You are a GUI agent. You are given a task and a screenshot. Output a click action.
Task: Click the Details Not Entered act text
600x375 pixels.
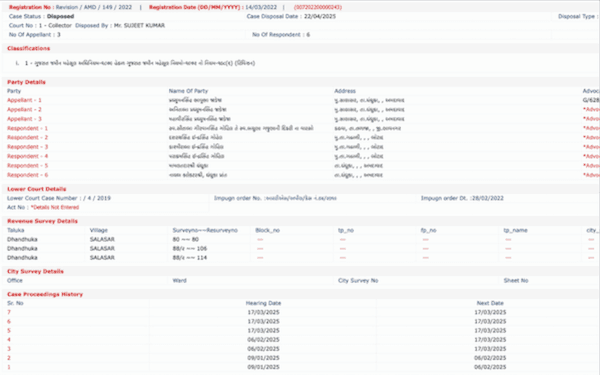55,207
